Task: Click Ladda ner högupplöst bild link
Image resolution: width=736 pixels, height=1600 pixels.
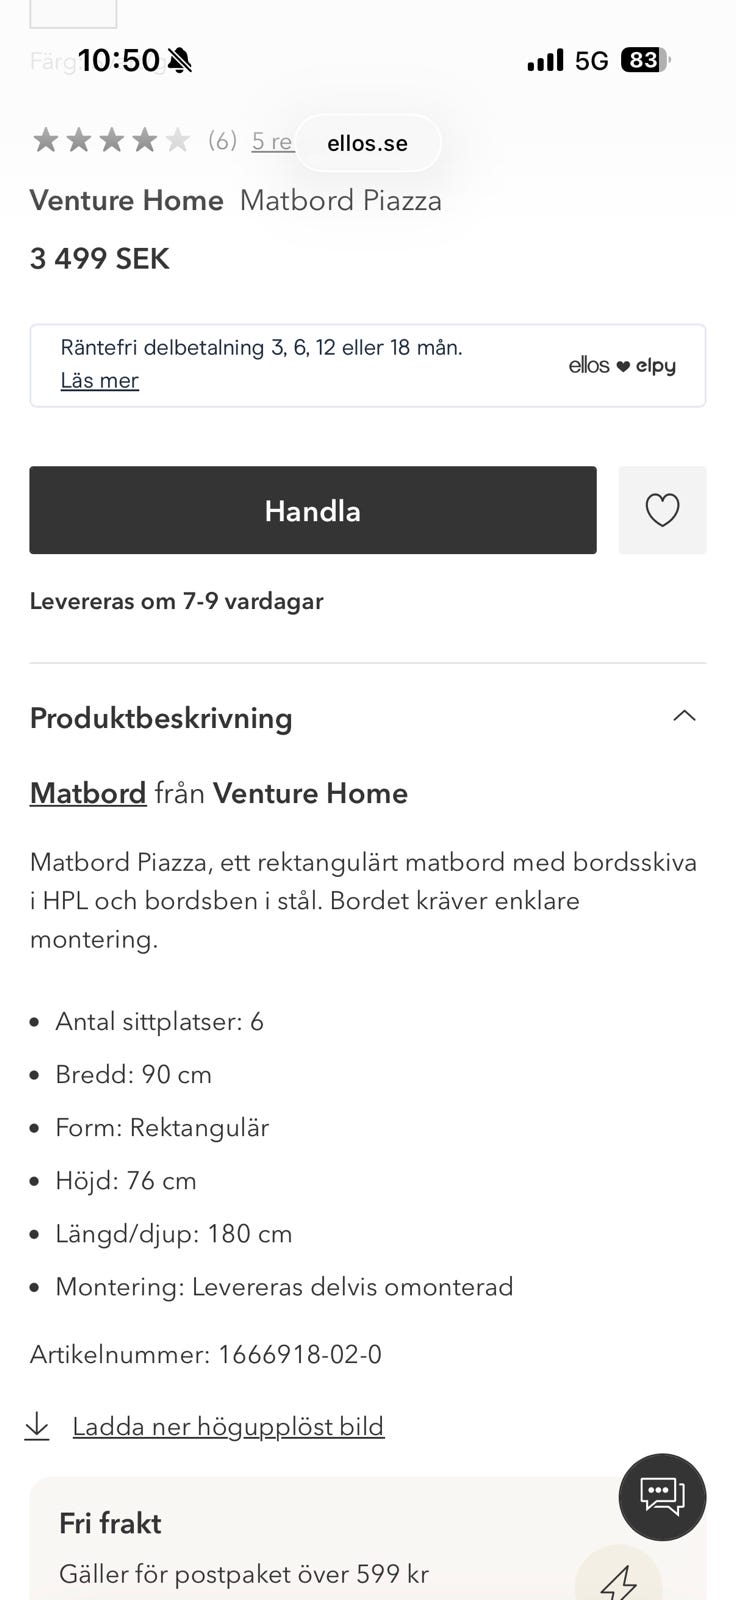Action: click(228, 1426)
